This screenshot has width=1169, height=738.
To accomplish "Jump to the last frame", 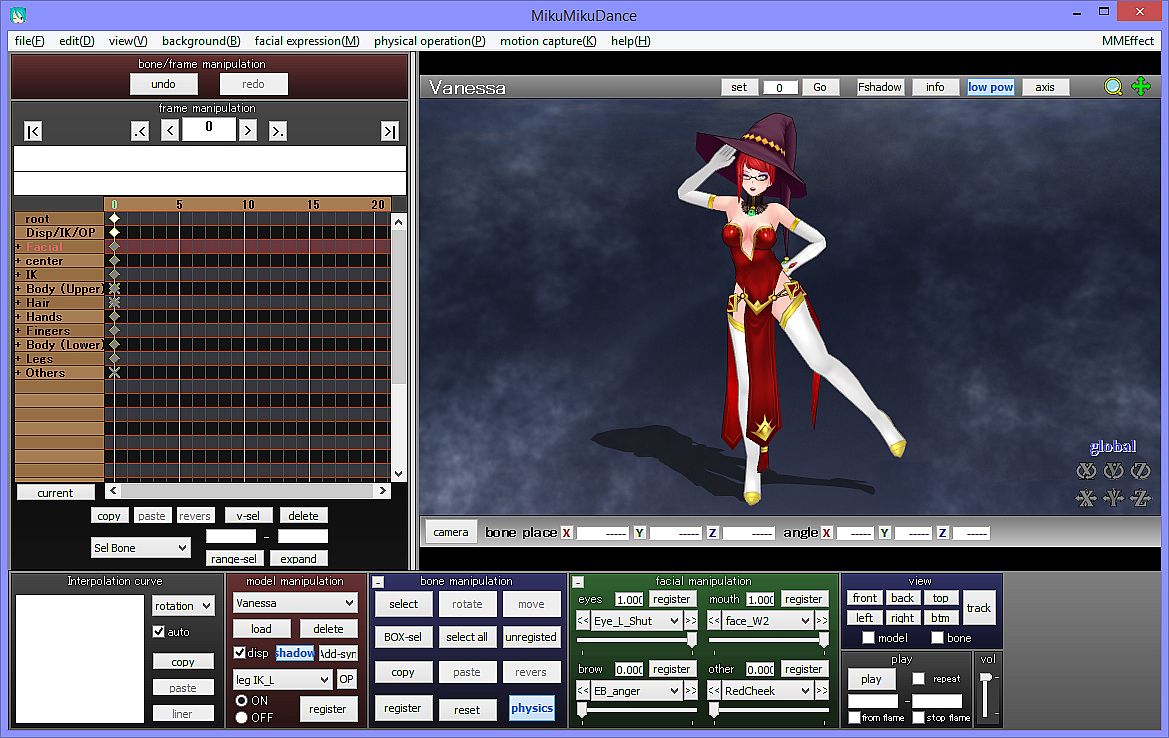I will [x=390, y=131].
